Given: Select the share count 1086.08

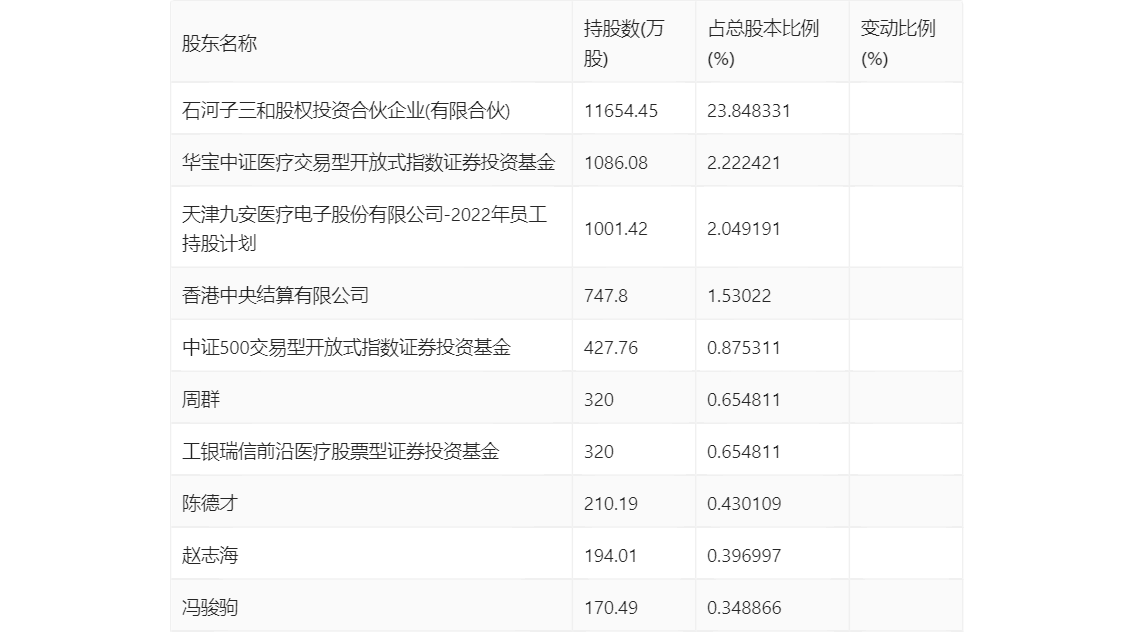Looking at the screenshot, I should 615,163.
